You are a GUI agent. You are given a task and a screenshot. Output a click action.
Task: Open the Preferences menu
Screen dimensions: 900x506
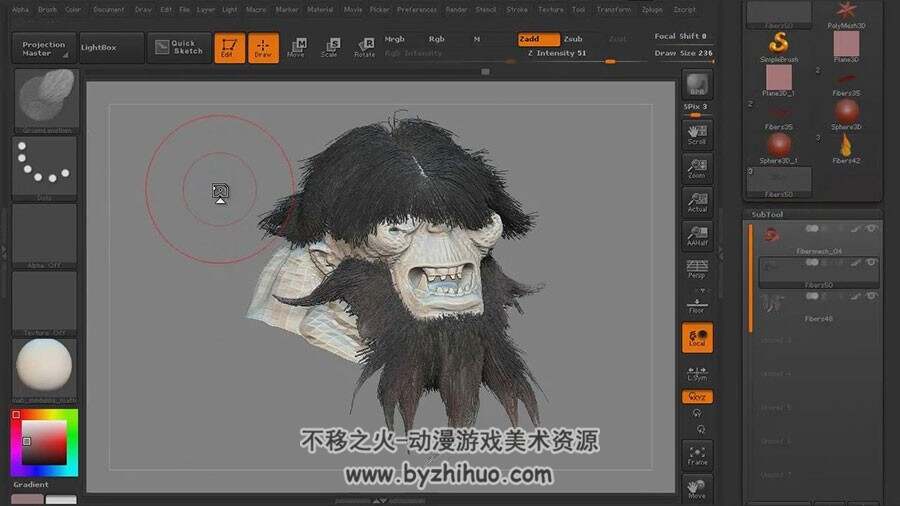tap(417, 9)
